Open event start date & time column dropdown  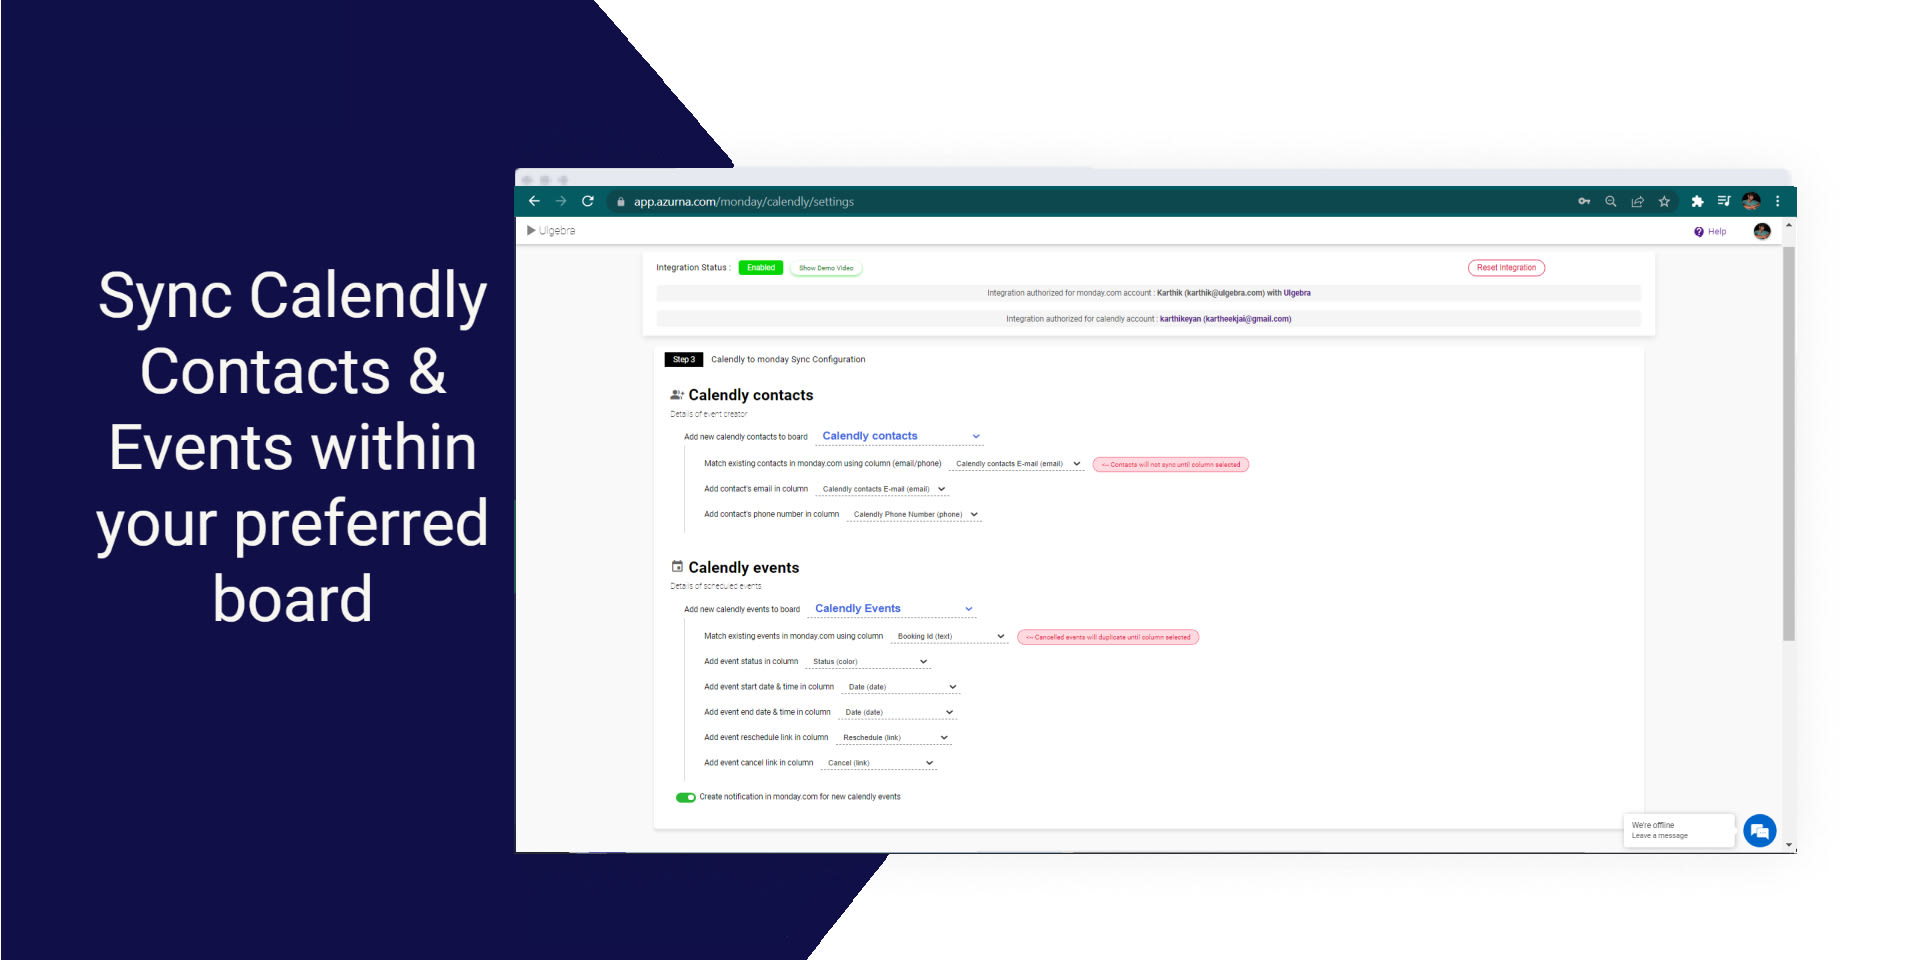click(x=901, y=687)
